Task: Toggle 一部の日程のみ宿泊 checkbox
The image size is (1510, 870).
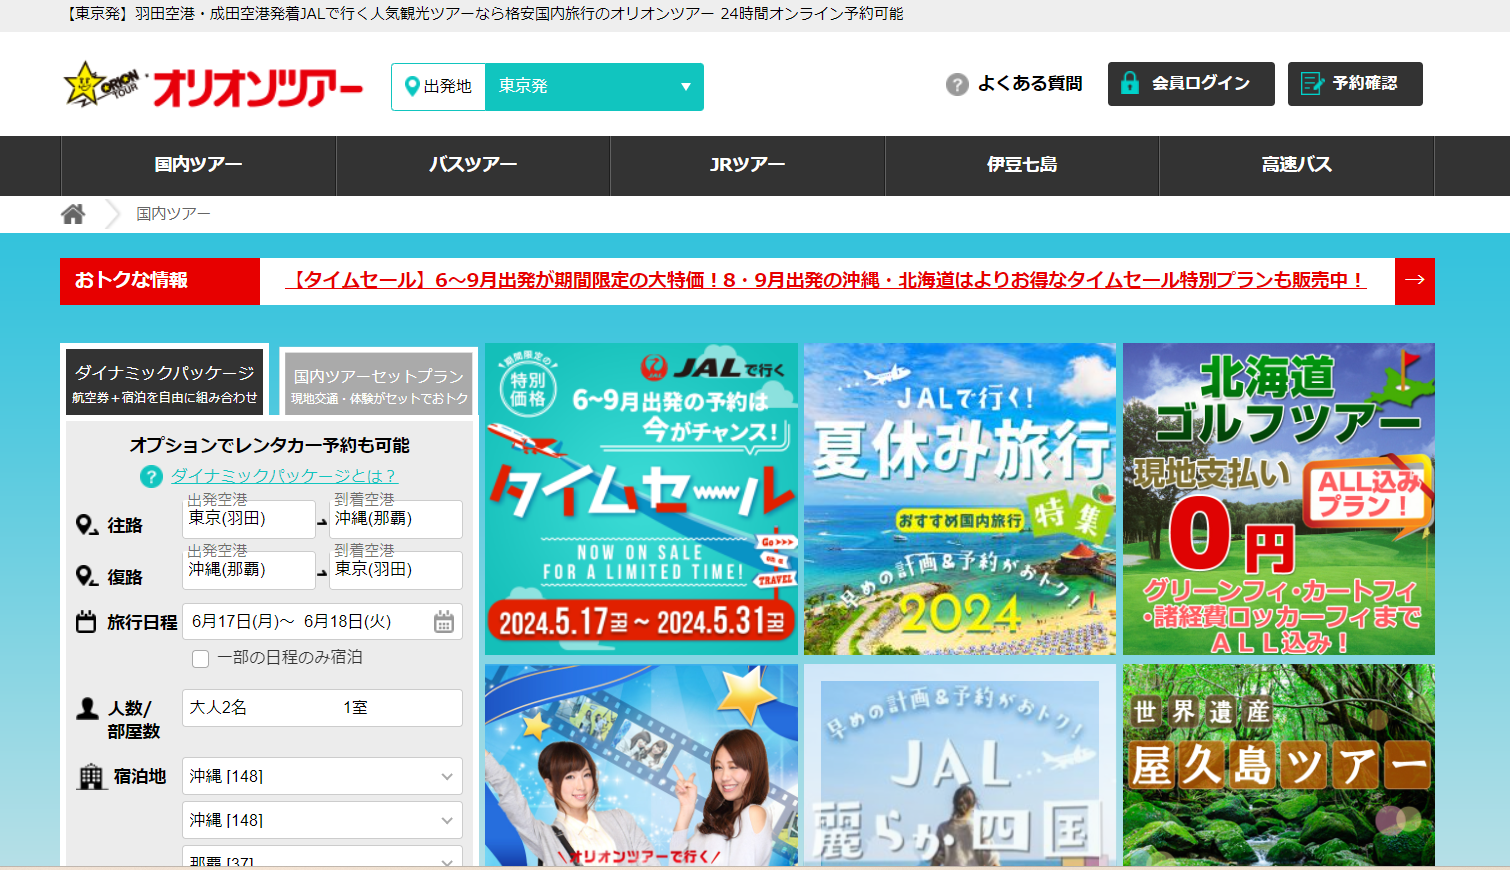Action: point(200,659)
